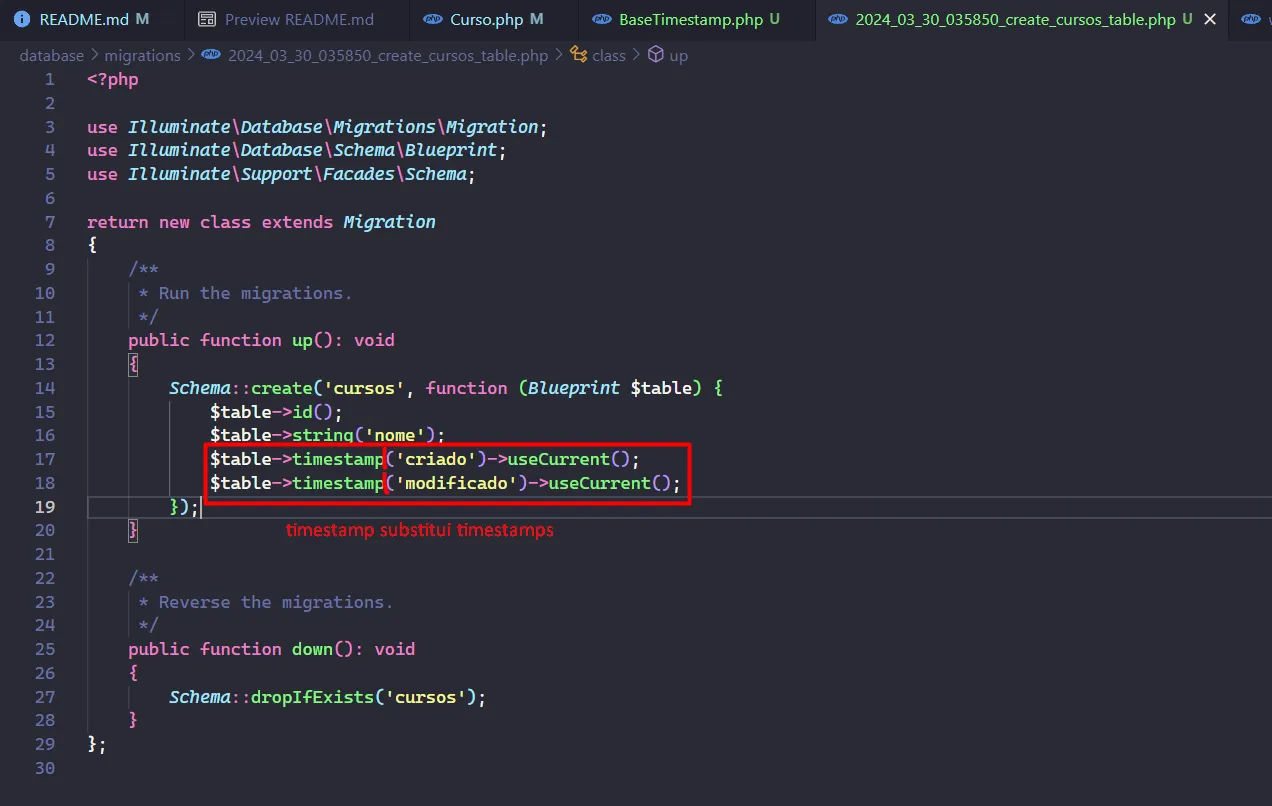The image size is (1272, 806).
Task: Click the 'useCurrent' call on line 17
Action: click(x=558, y=459)
